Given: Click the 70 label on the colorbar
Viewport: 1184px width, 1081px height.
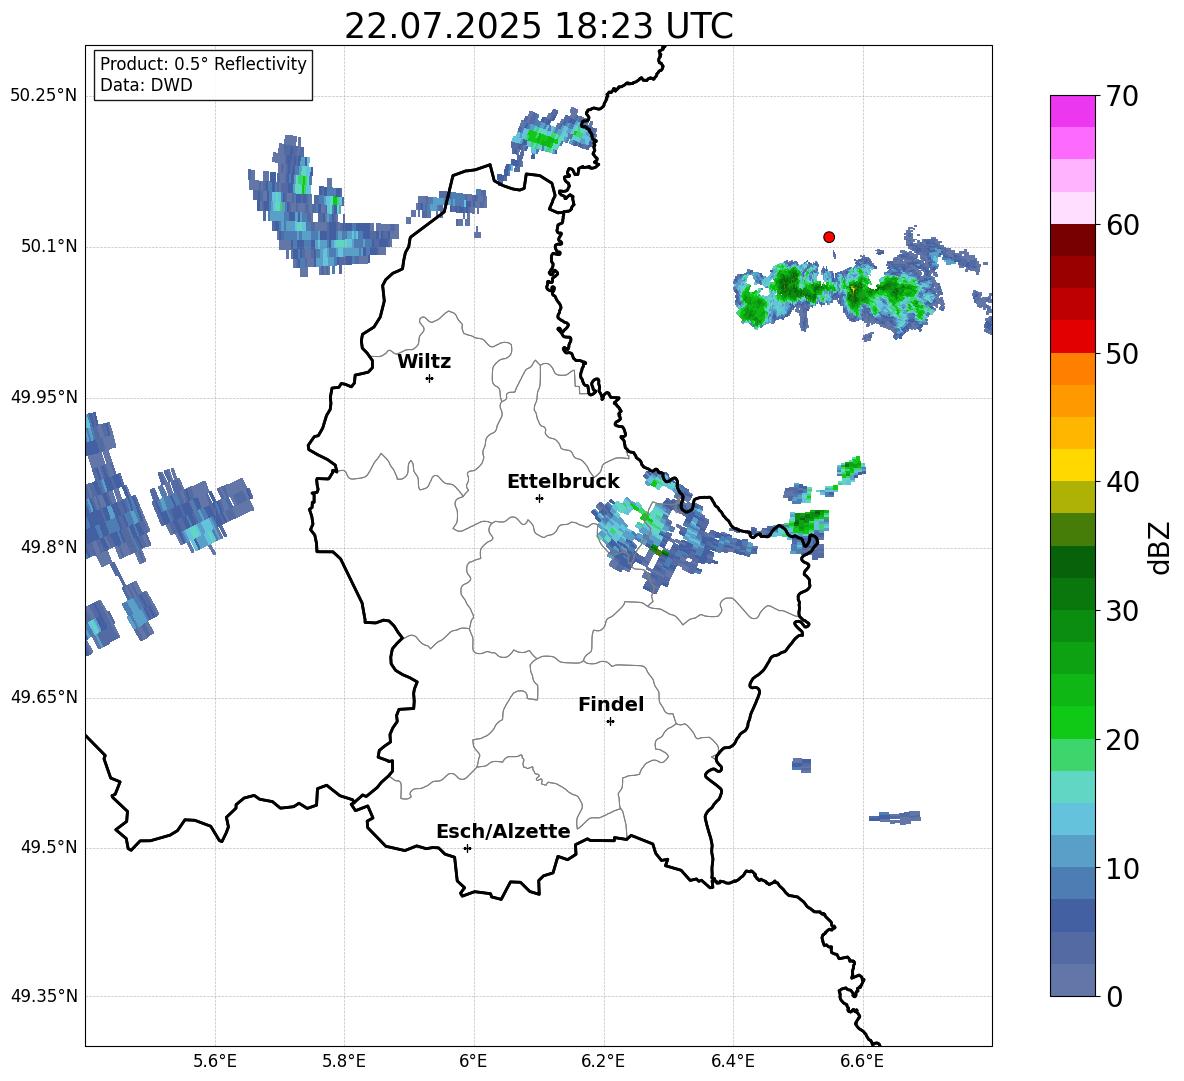Looking at the screenshot, I should (1122, 97).
